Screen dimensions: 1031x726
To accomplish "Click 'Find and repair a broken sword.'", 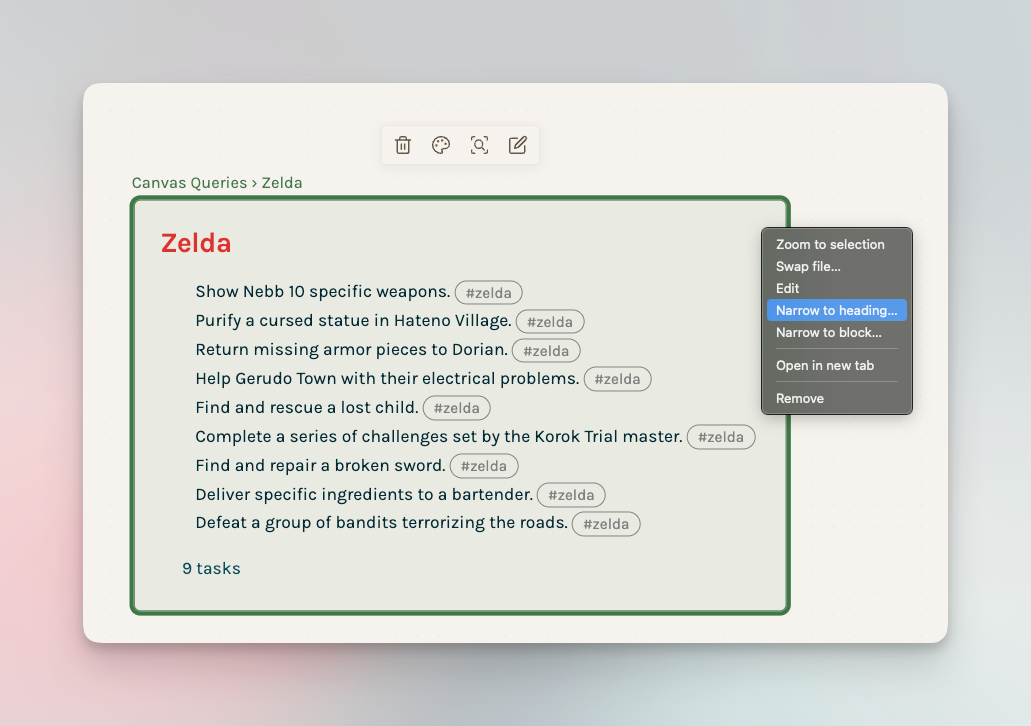I will (x=321, y=465).
